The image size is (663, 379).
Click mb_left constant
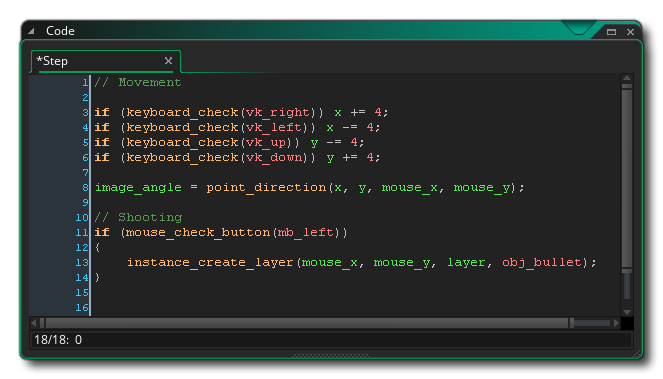(x=306, y=233)
